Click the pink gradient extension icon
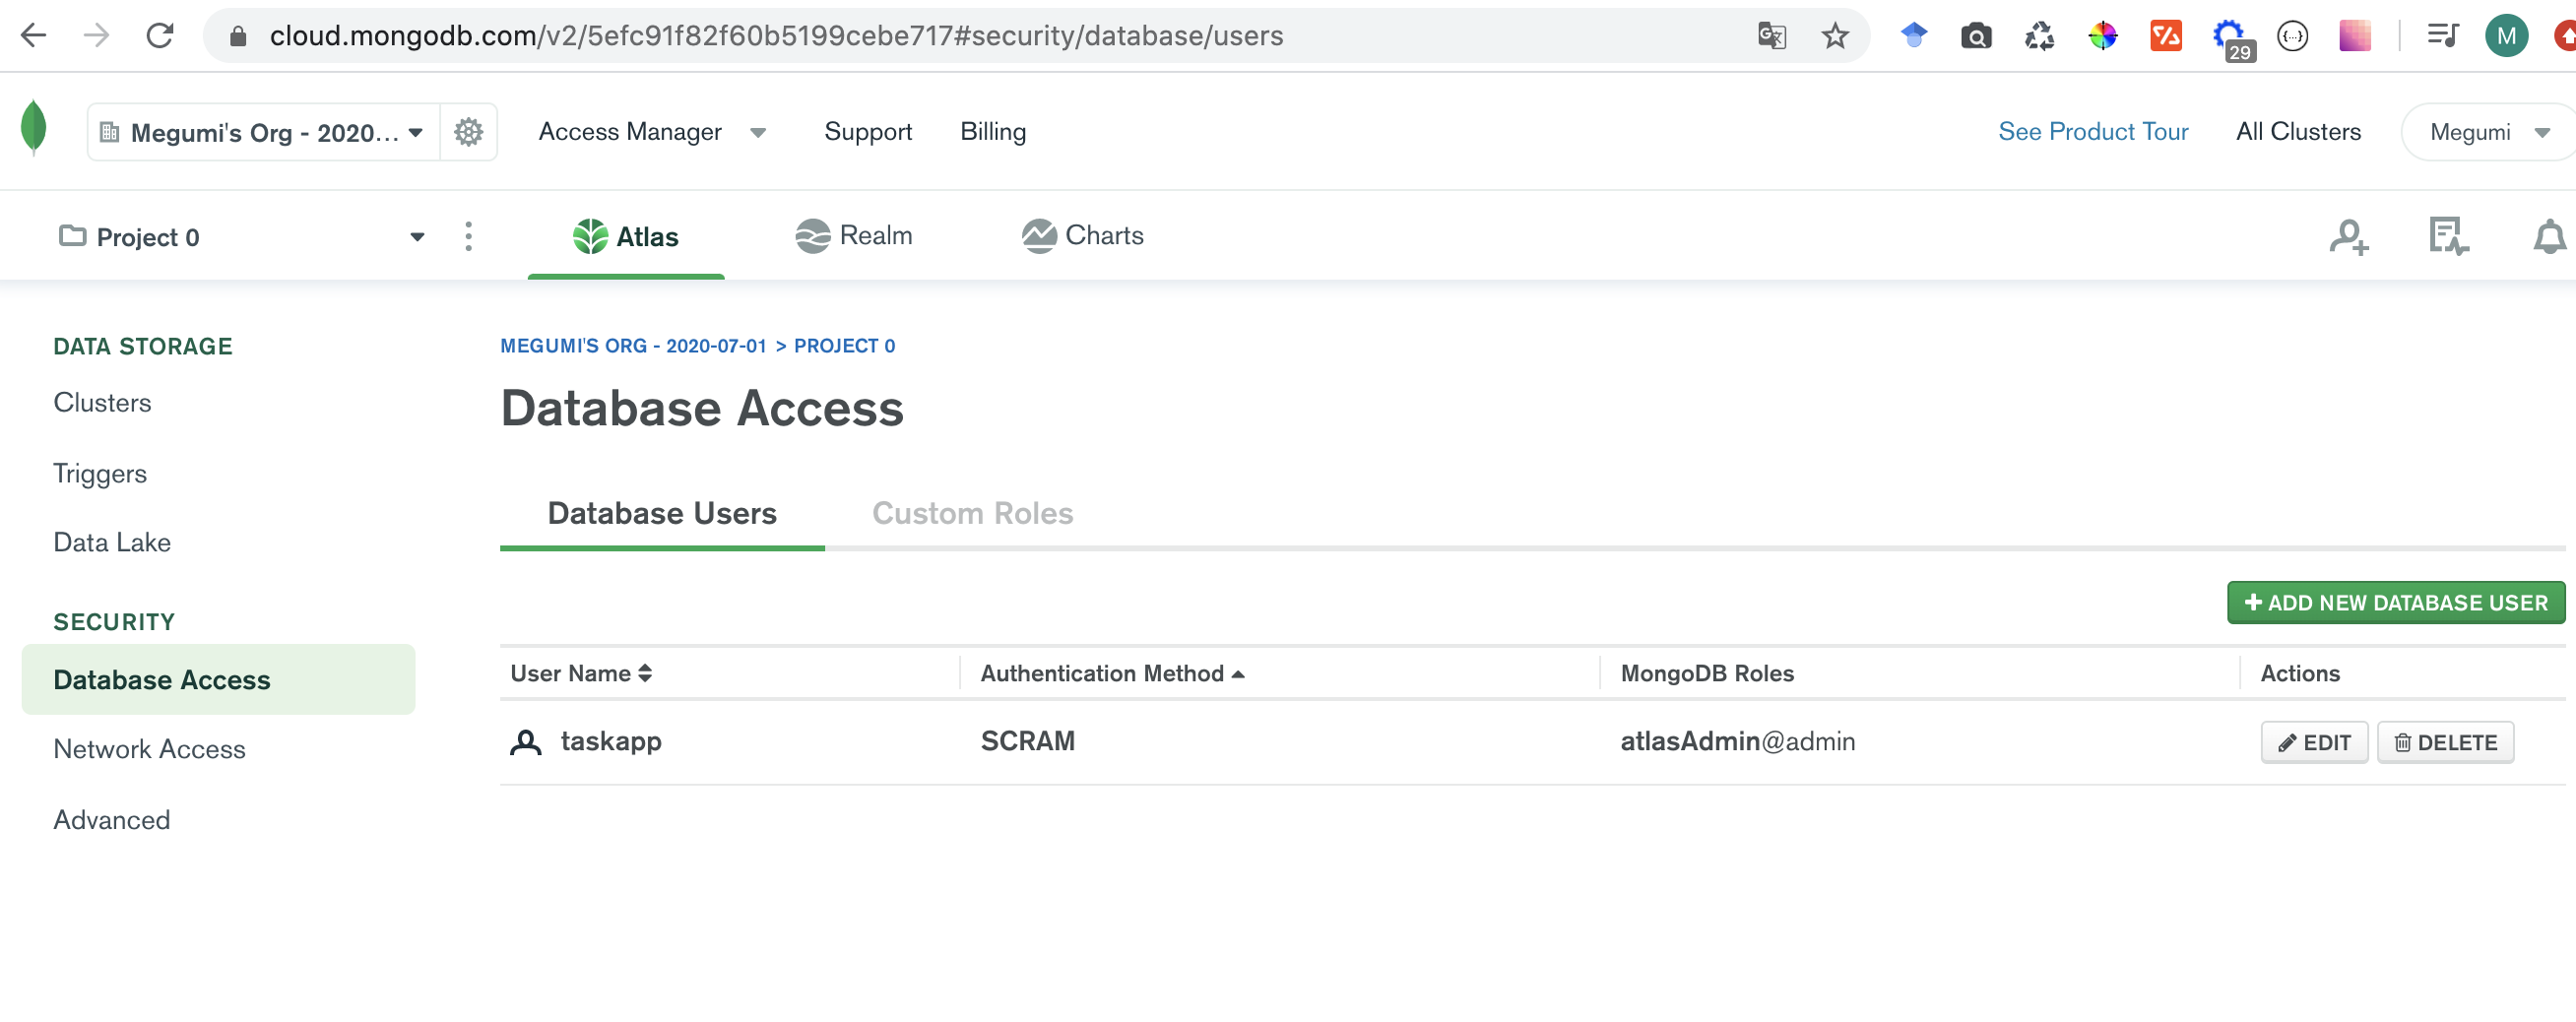 pyautogui.click(x=2354, y=36)
